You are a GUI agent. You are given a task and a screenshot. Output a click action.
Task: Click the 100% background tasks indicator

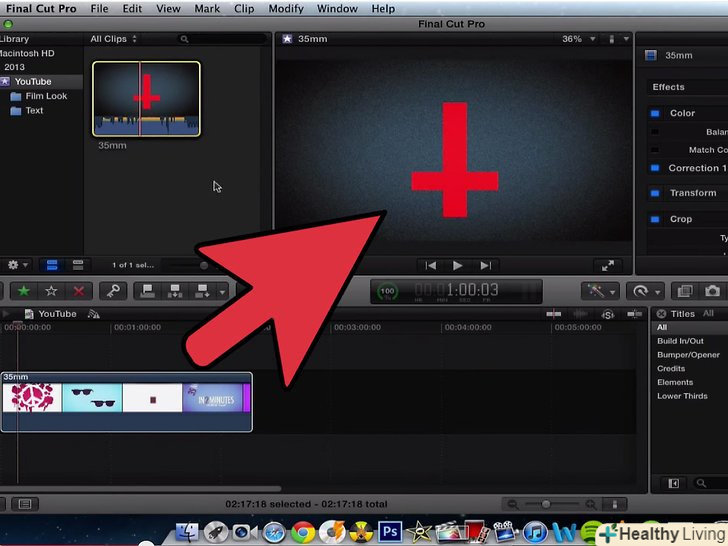387,292
